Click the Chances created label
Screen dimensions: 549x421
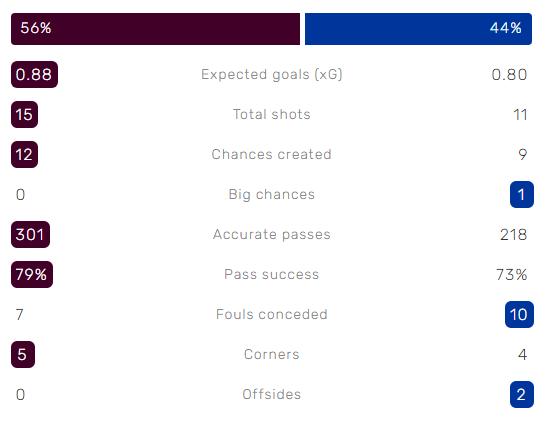pos(272,154)
